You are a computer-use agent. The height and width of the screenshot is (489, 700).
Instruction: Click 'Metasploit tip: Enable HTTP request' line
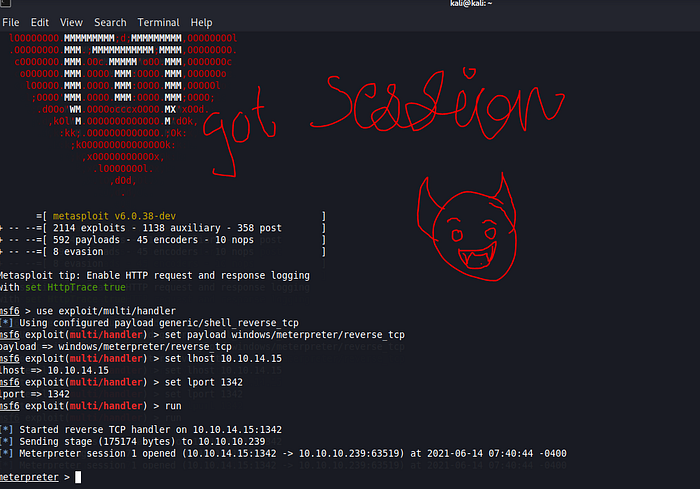point(155,276)
